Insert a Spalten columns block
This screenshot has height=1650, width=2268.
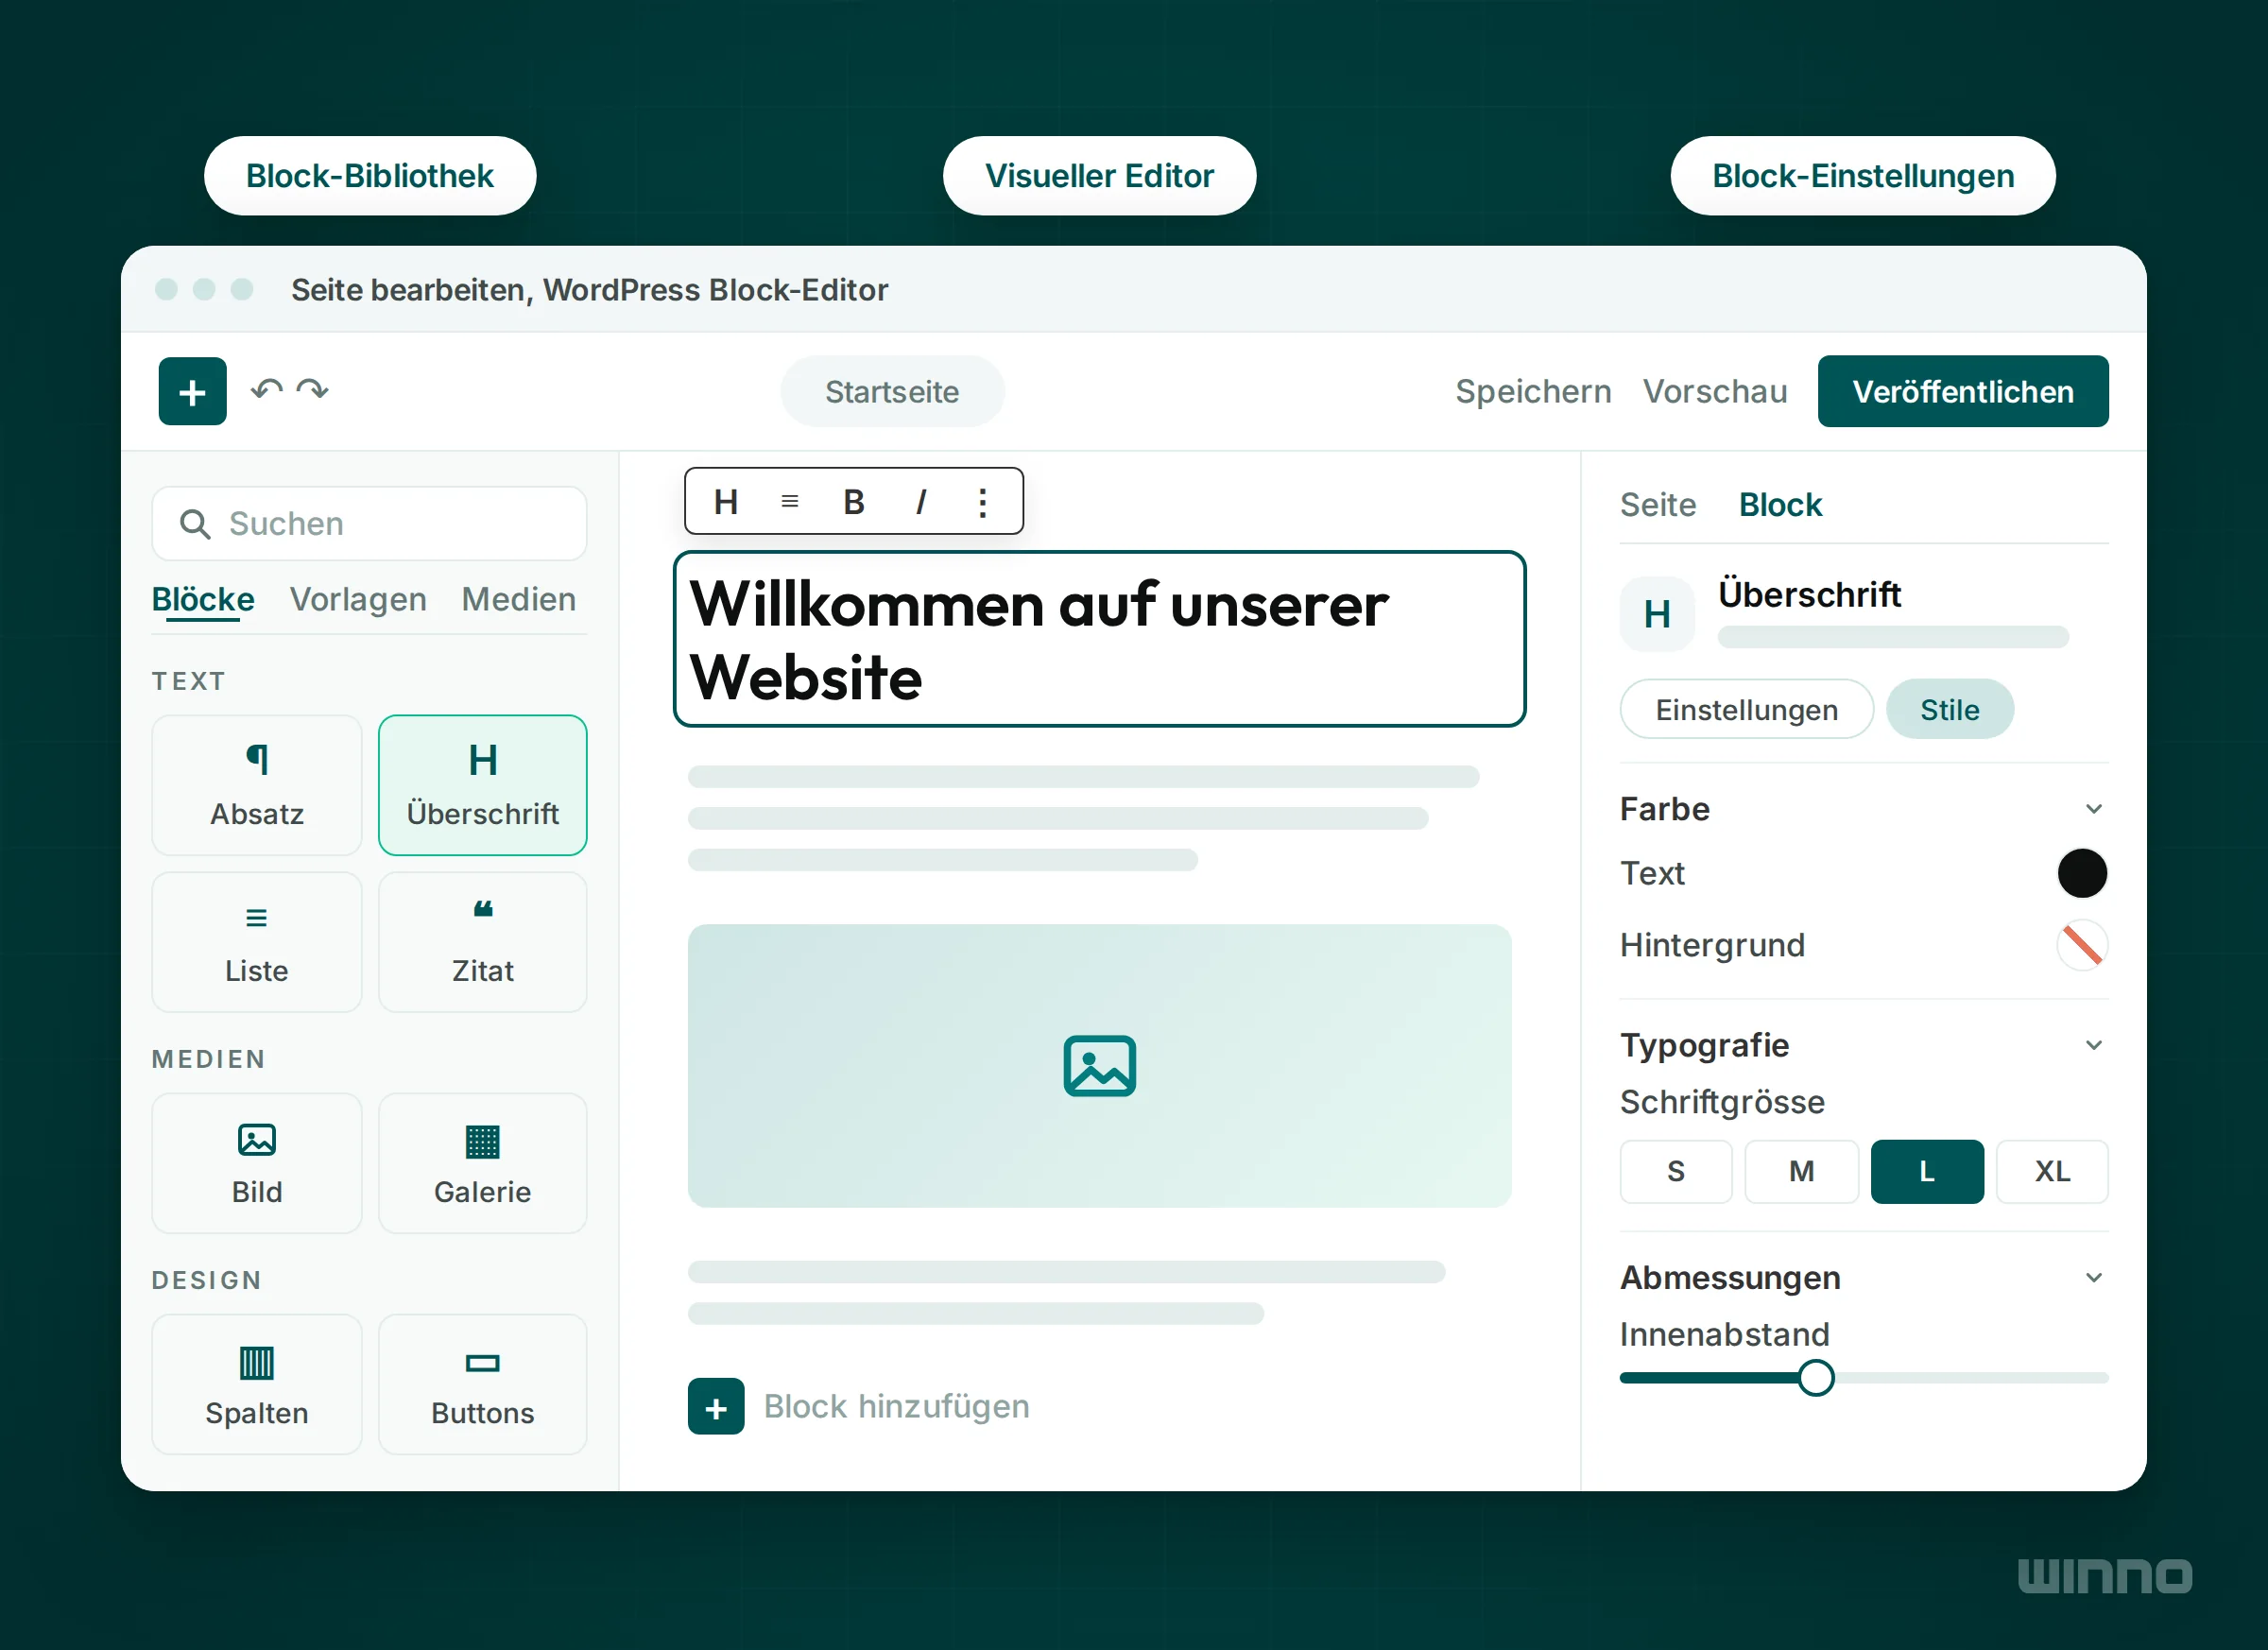(257, 1384)
